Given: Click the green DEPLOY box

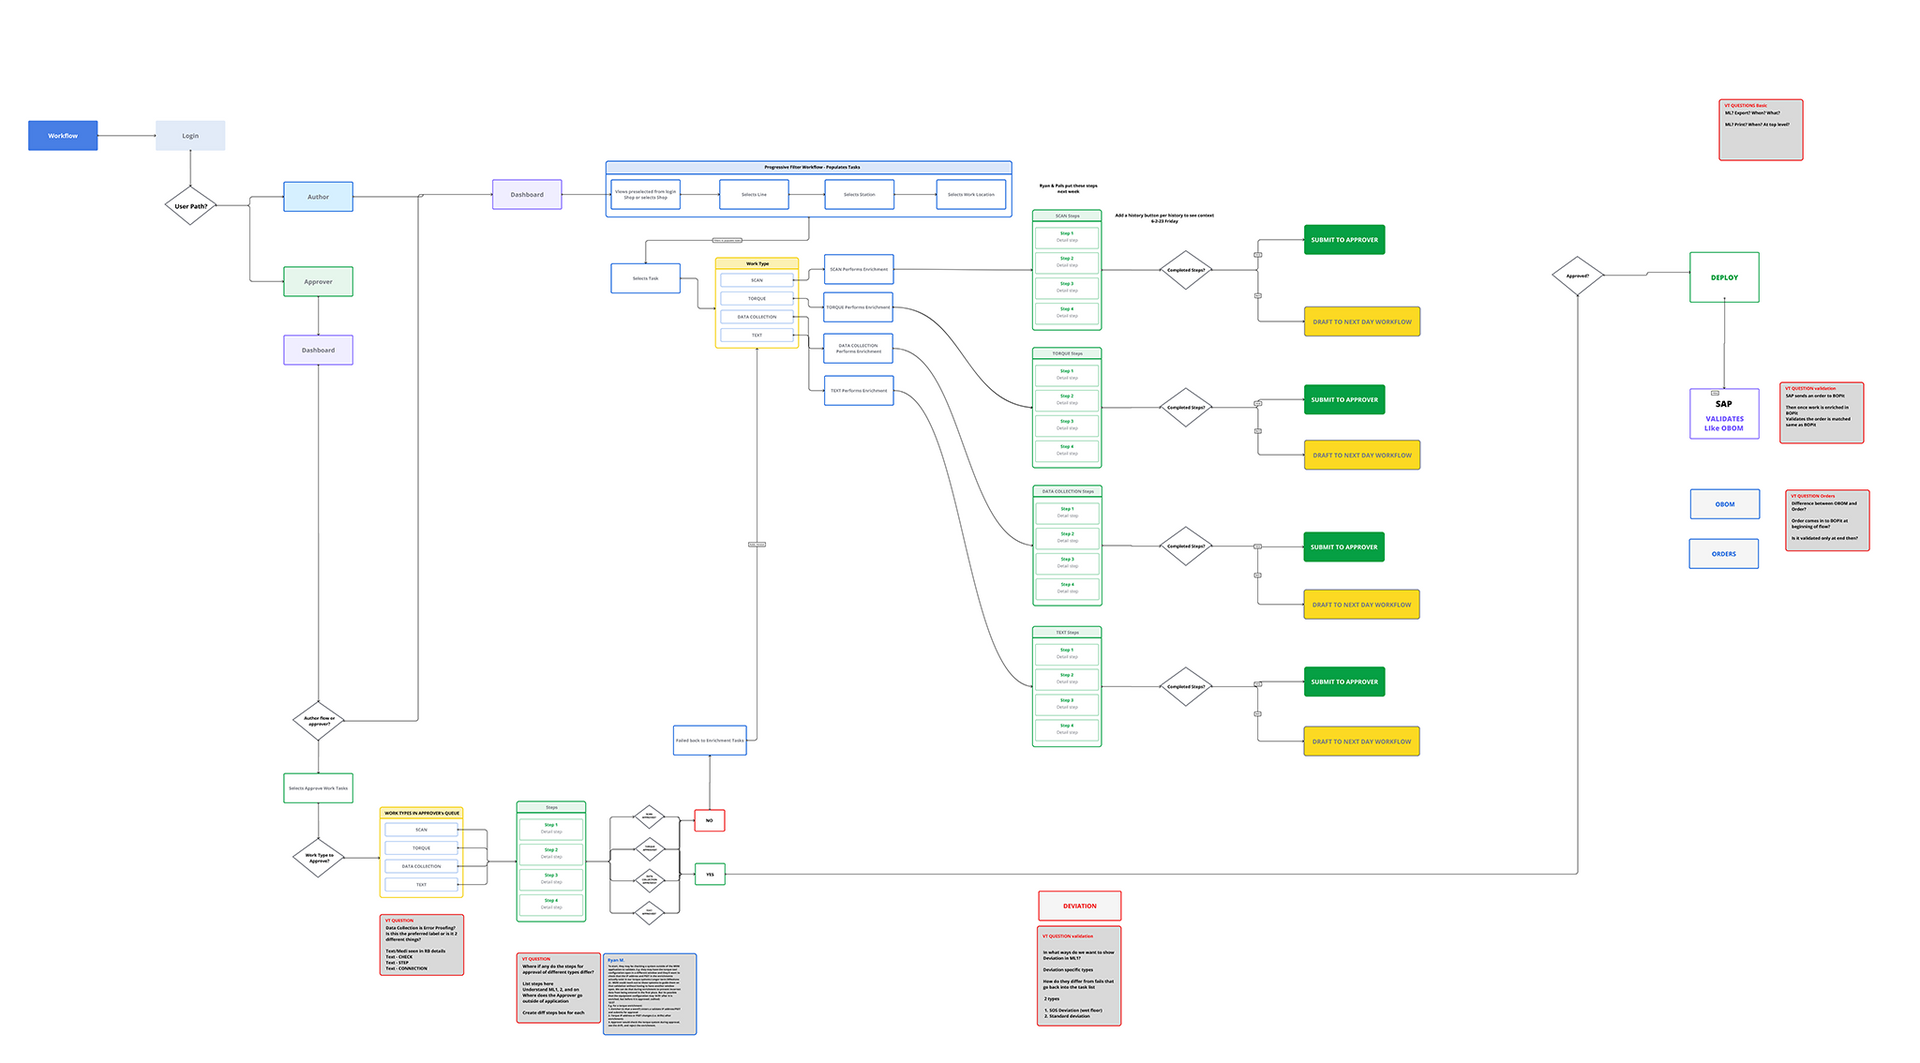Looking at the screenshot, I should click(x=1724, y=278).
